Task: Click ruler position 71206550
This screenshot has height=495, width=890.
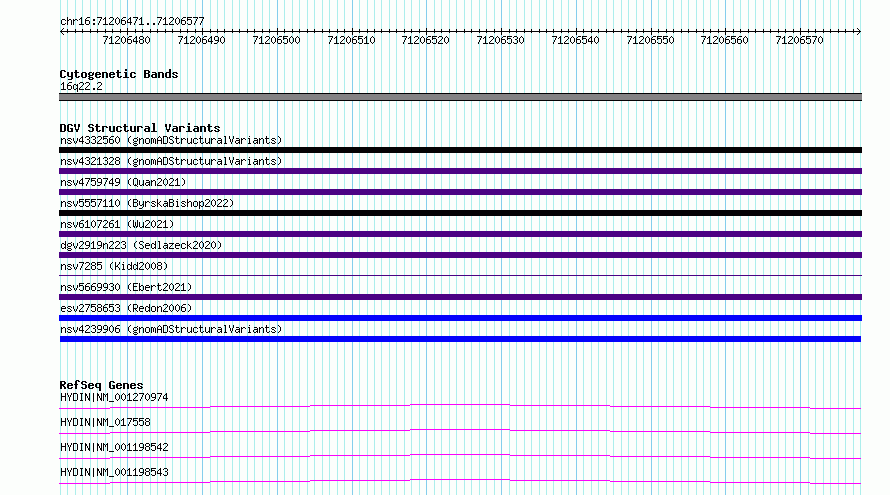Action: click(650, 40)
